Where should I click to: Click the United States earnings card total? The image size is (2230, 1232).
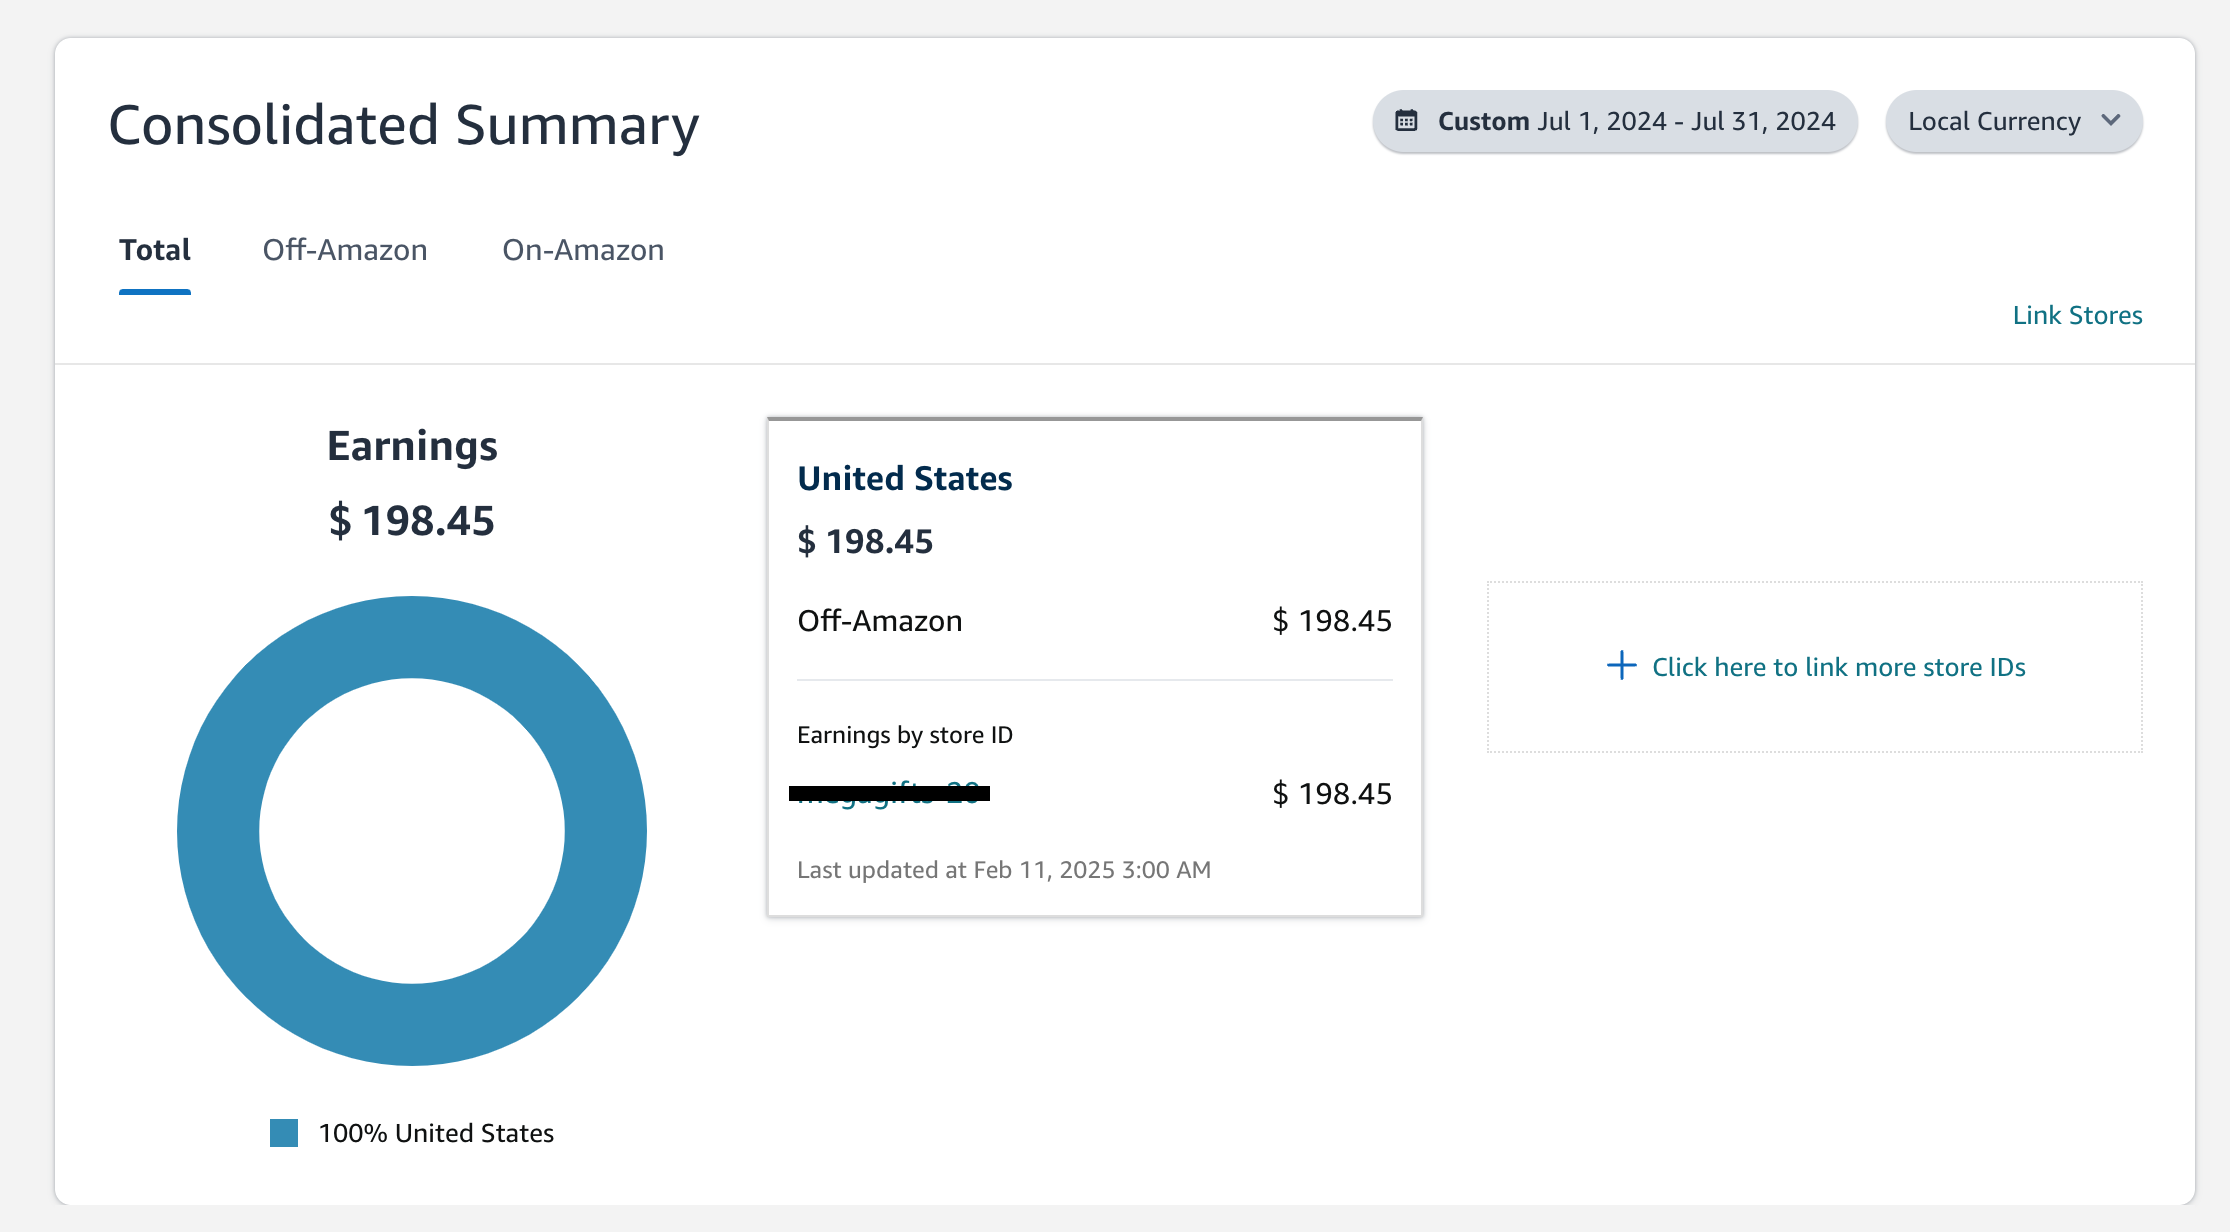click(x=865, y=542)
